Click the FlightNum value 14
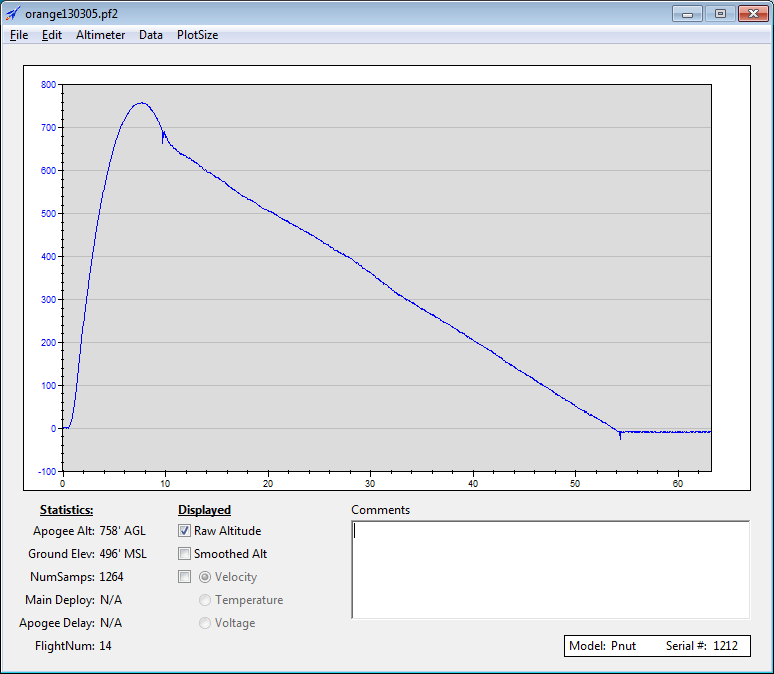 (105, 646)
